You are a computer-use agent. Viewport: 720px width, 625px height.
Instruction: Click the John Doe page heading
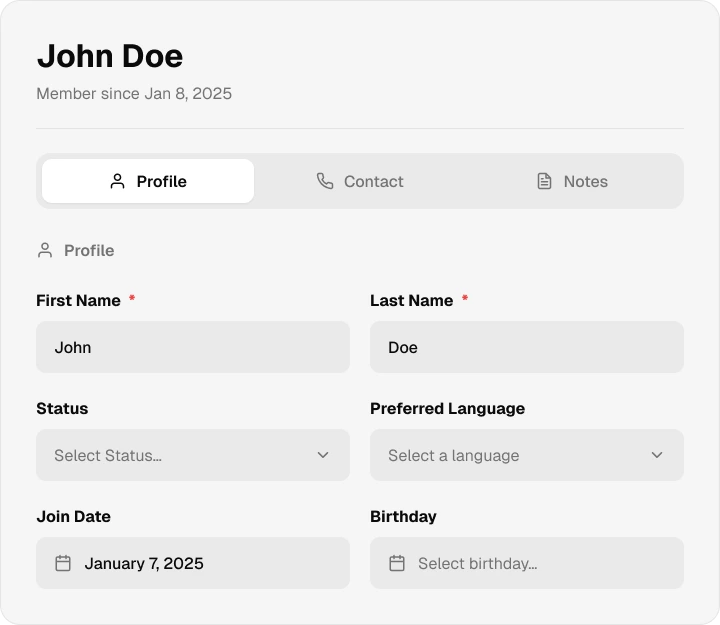click(x=110, y=56)
